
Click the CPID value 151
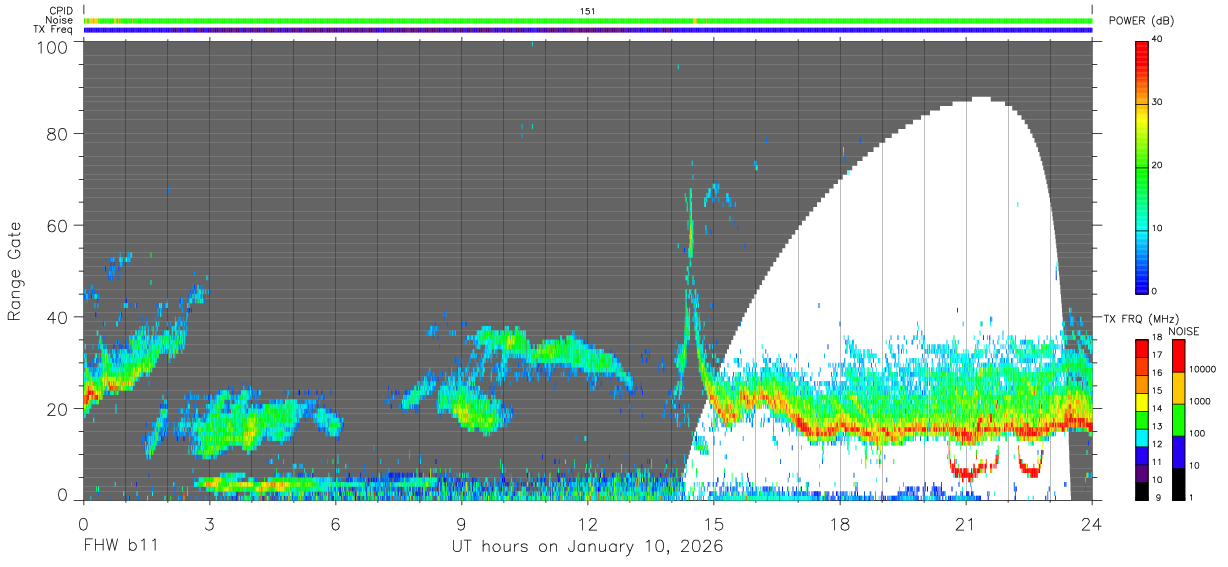pos(588,11)
